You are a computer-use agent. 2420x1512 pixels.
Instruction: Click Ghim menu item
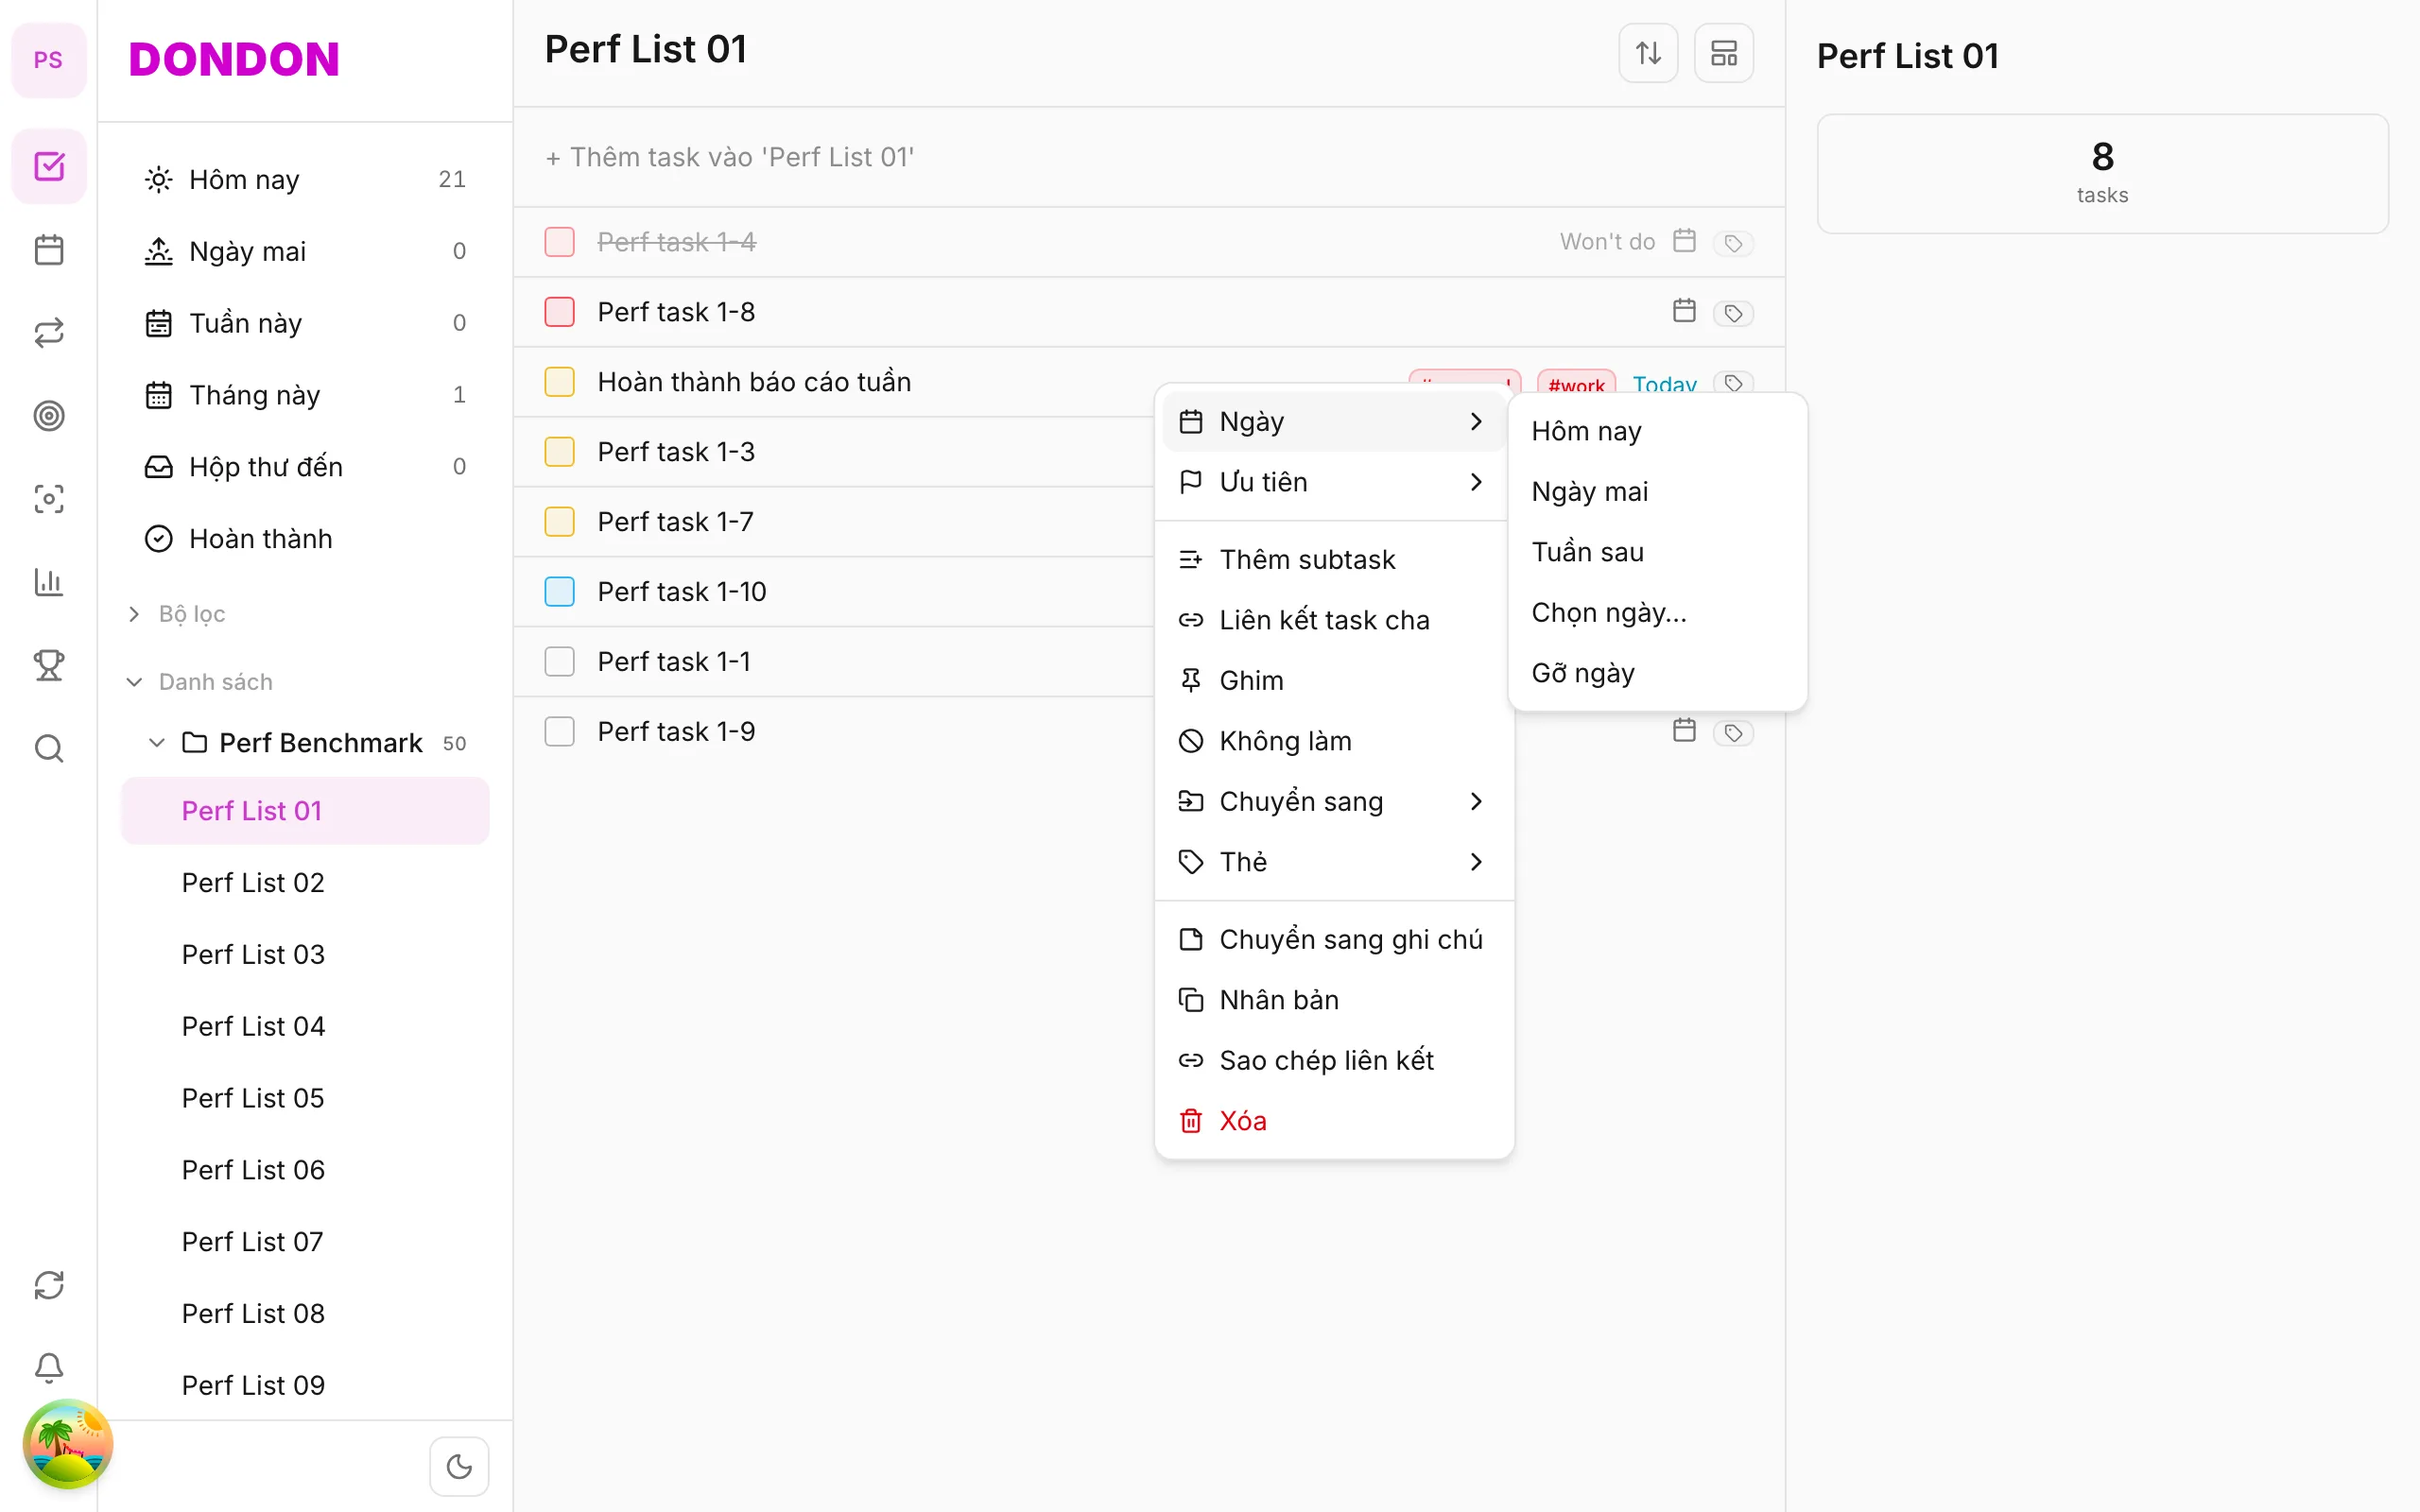pyautogui.click(x=1333, y=681)
